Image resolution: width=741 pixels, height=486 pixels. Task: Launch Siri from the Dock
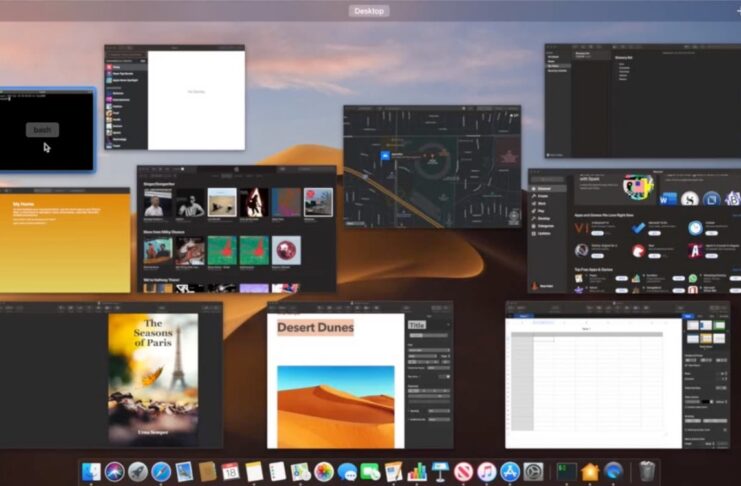coord(114,471)
